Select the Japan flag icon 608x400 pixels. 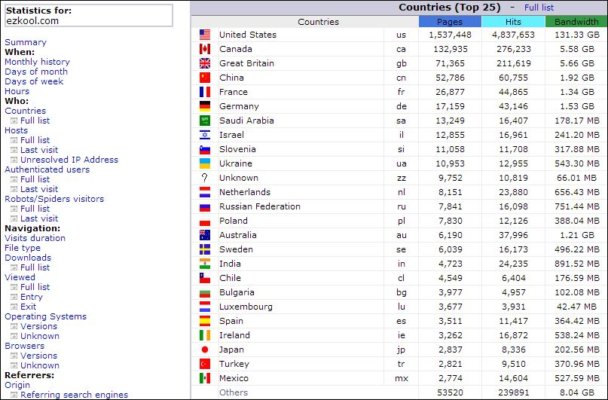205,350
